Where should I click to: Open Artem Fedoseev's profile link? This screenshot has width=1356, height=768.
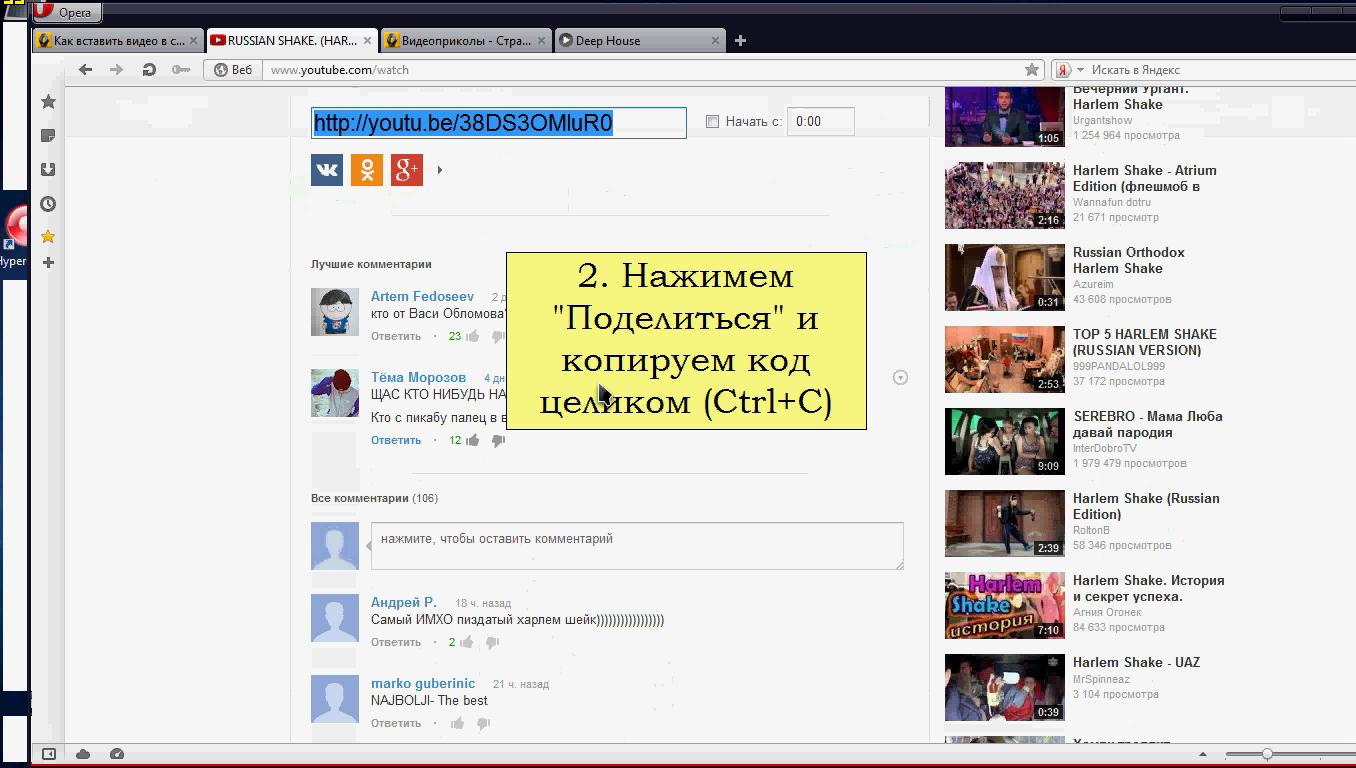coord(423,296)
